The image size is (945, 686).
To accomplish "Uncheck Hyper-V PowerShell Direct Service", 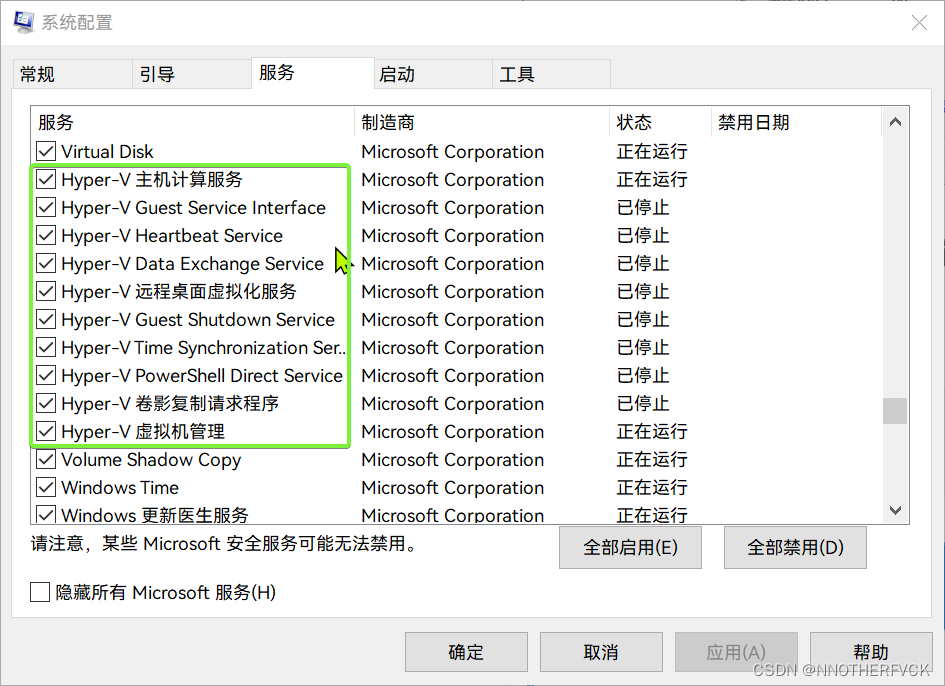I will point(46,376).
